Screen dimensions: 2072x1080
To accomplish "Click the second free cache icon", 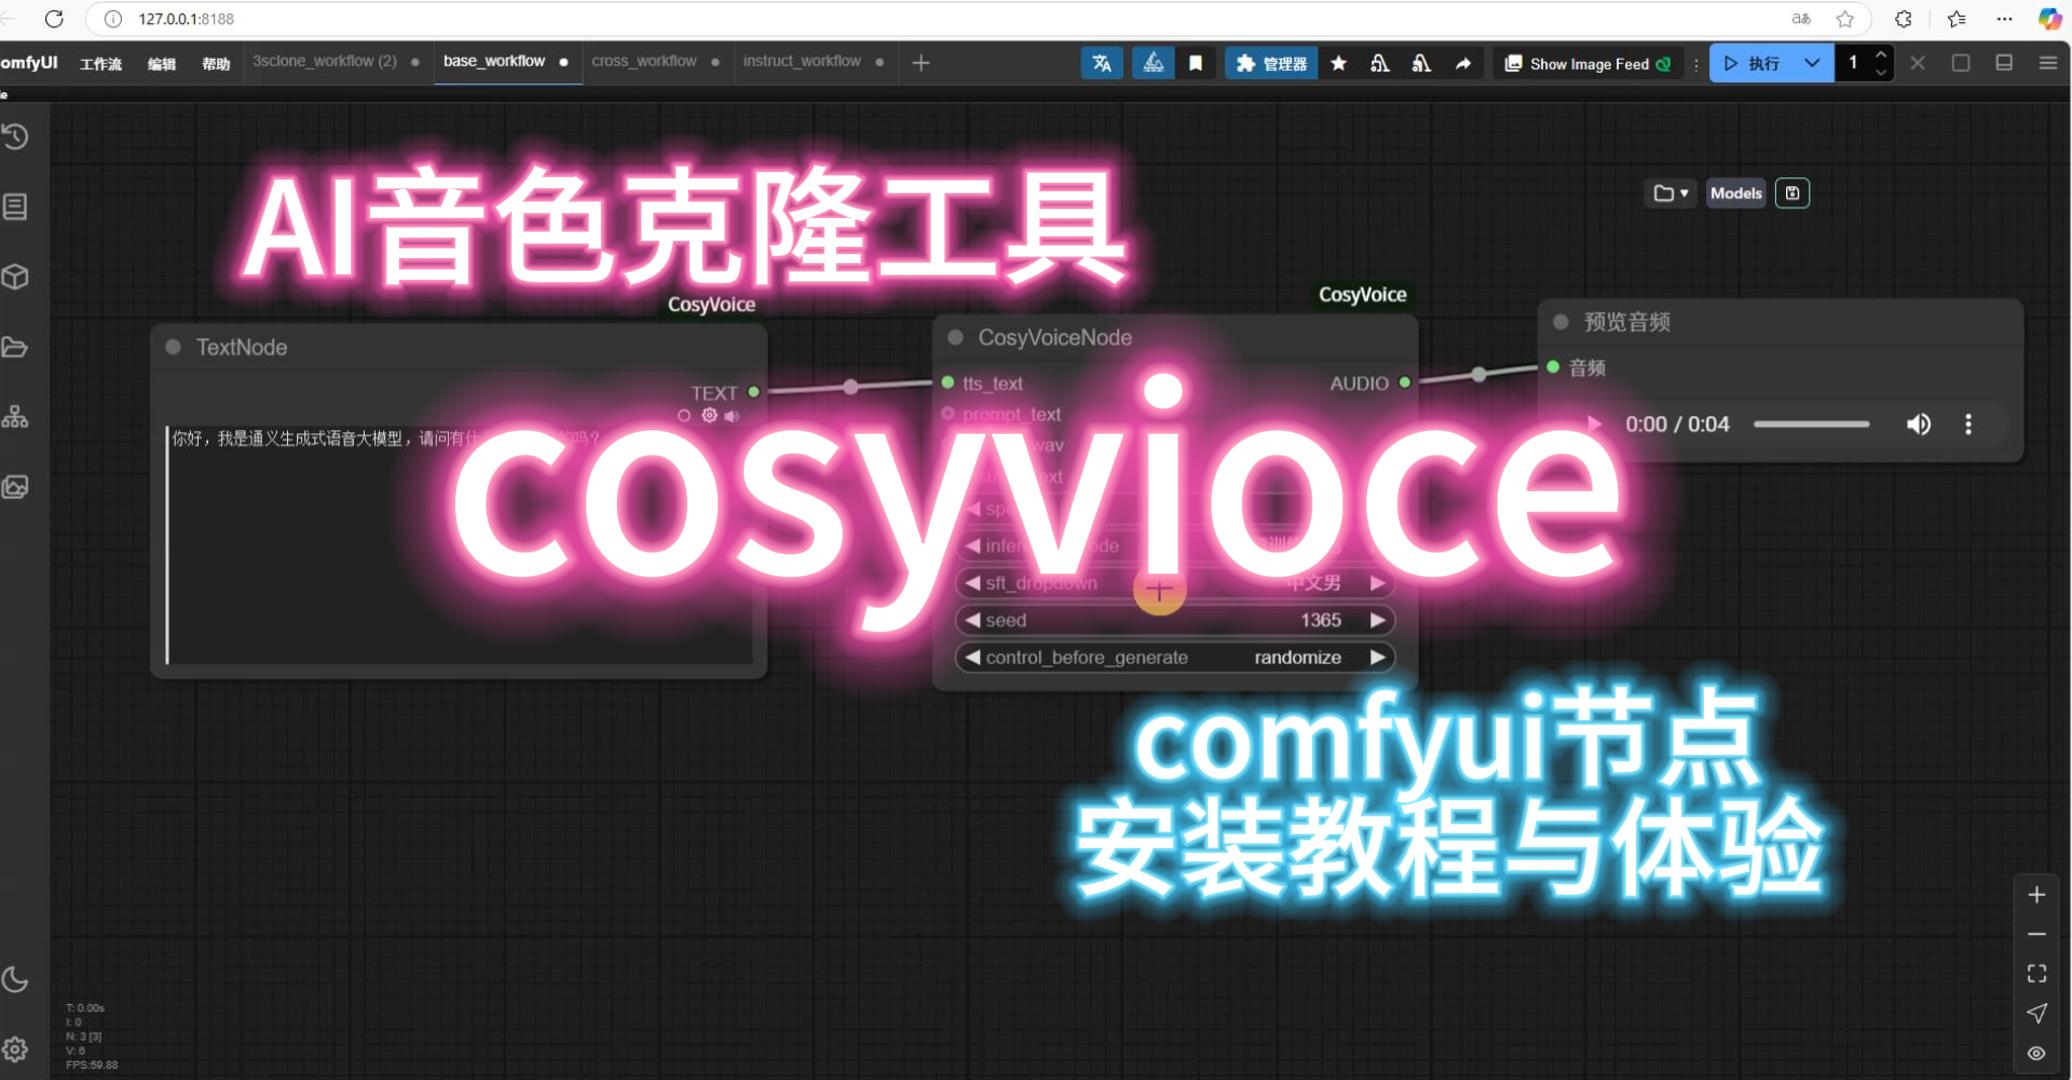I will (1421, 63).
